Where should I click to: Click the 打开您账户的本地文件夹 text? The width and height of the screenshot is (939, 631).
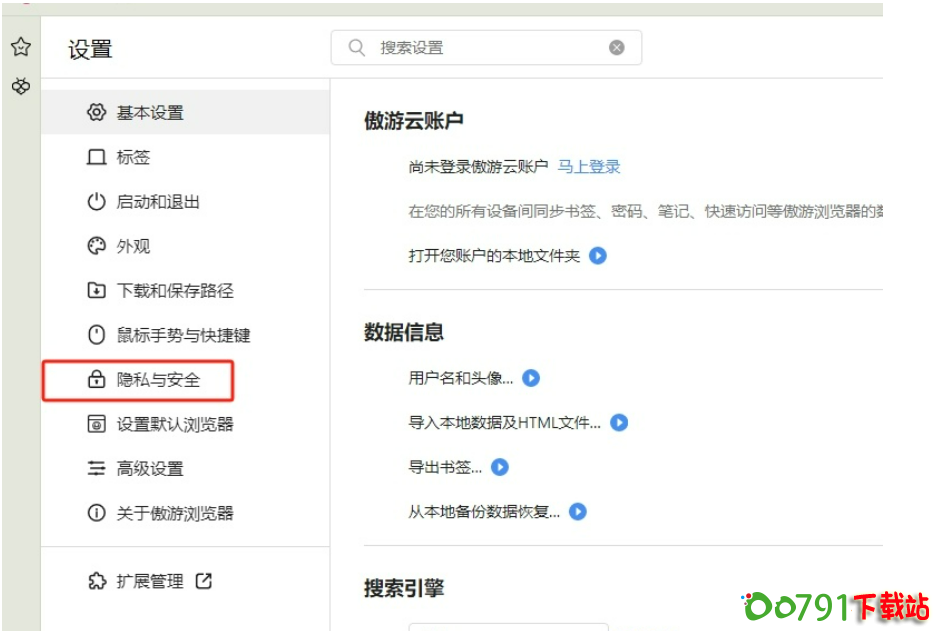point(495,256)
